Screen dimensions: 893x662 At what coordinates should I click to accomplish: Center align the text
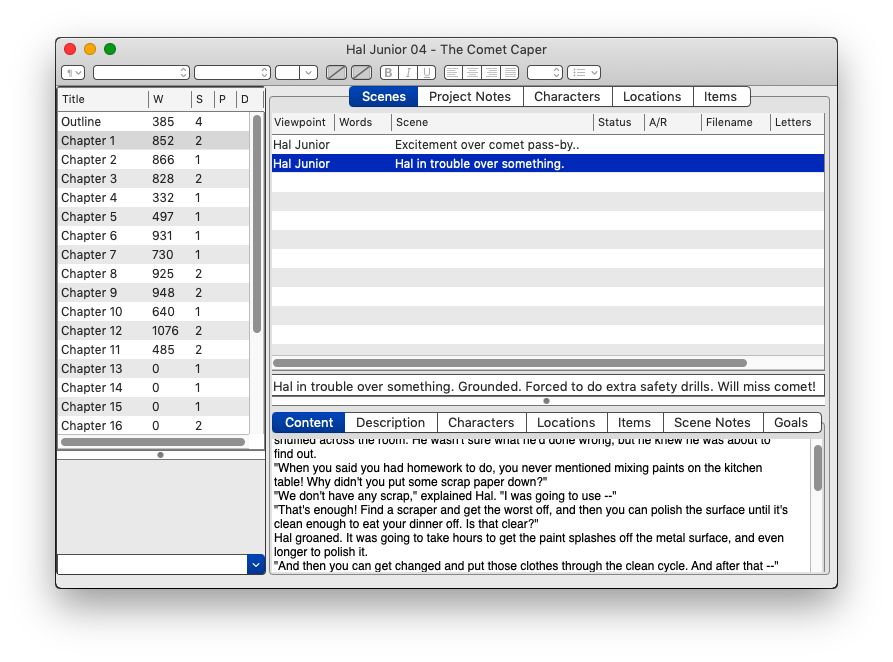[472, 73]
